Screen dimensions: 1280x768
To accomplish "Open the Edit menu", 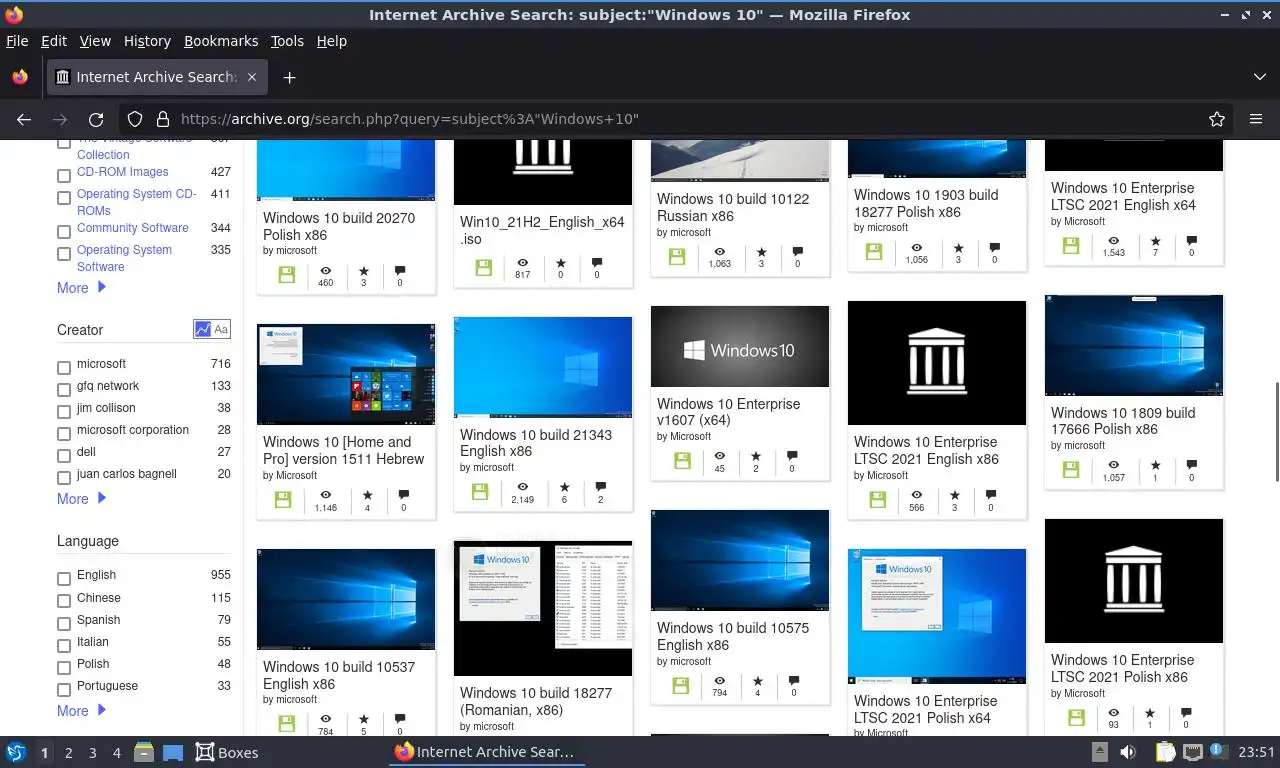I will pyautogui.click(x=54, y=41).
